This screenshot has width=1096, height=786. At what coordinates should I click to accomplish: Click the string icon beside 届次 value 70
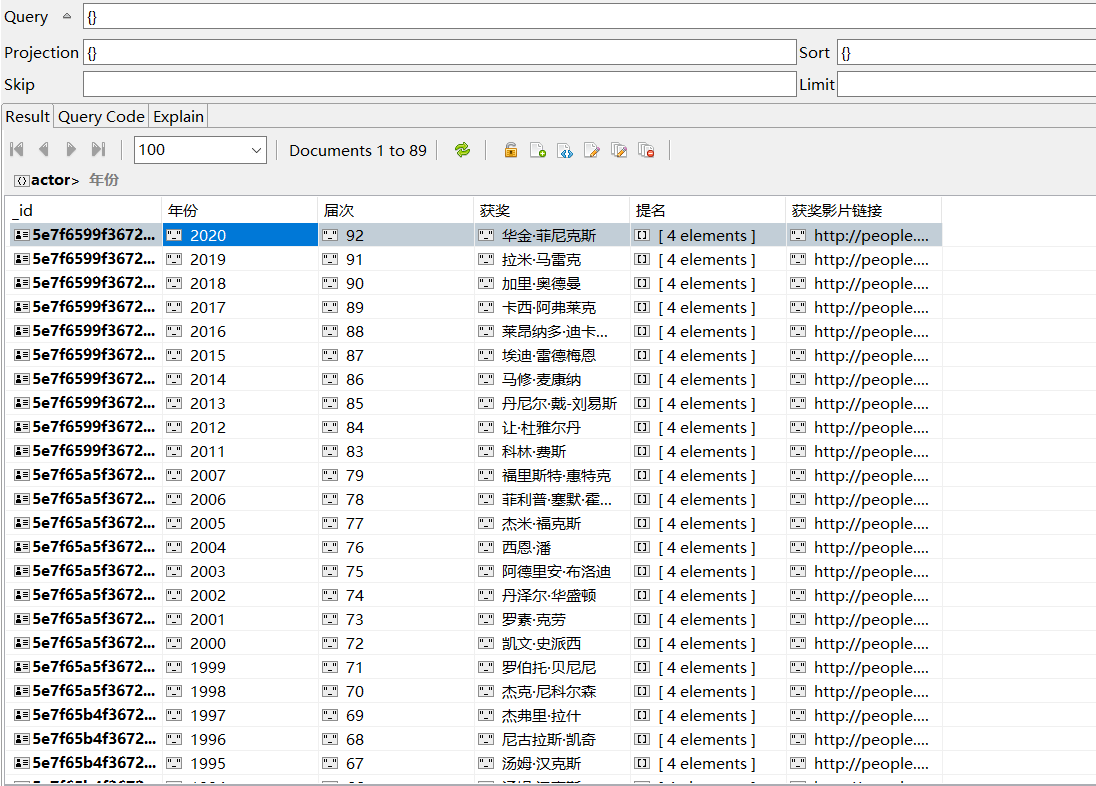pyautogui.click(x=330, y=691)
